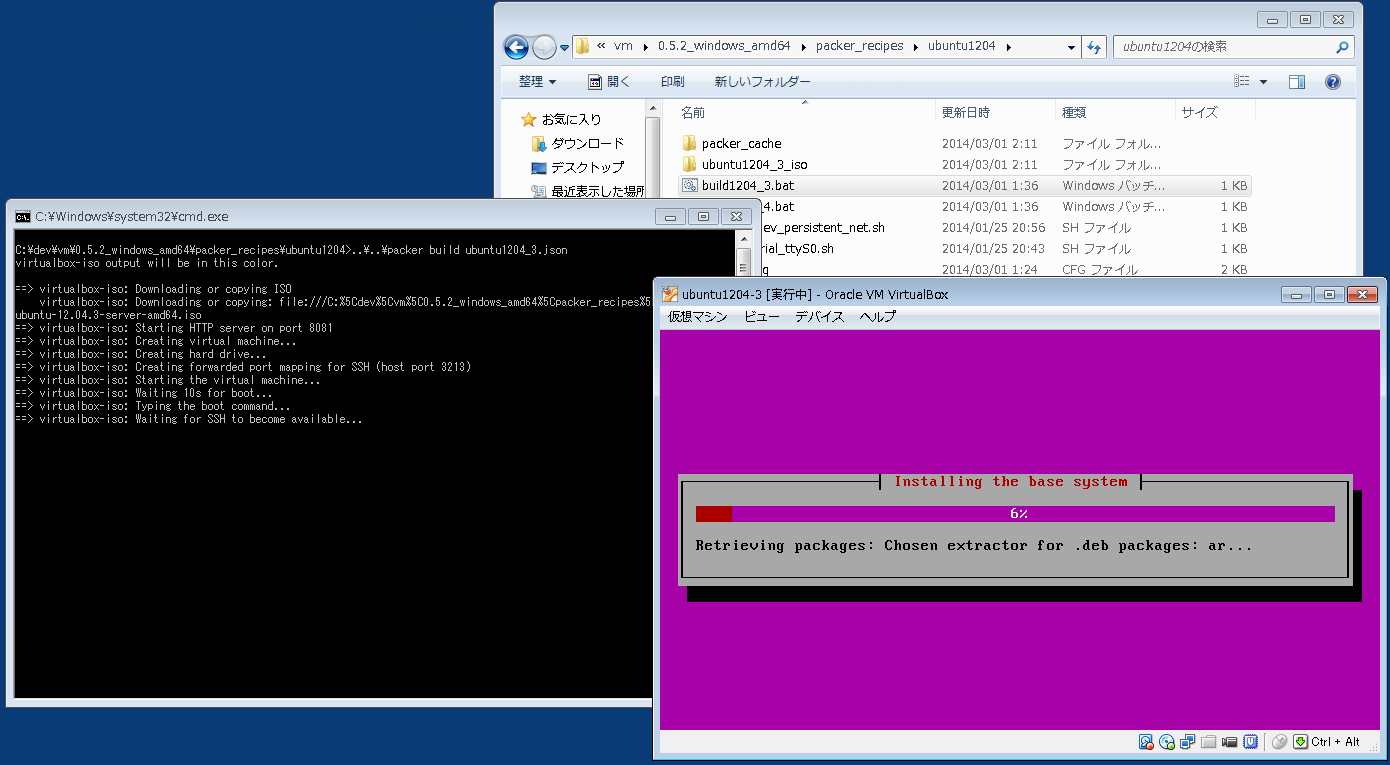Click the mouse integration status icon
Screen dimensions: 1390x765
1279,742
